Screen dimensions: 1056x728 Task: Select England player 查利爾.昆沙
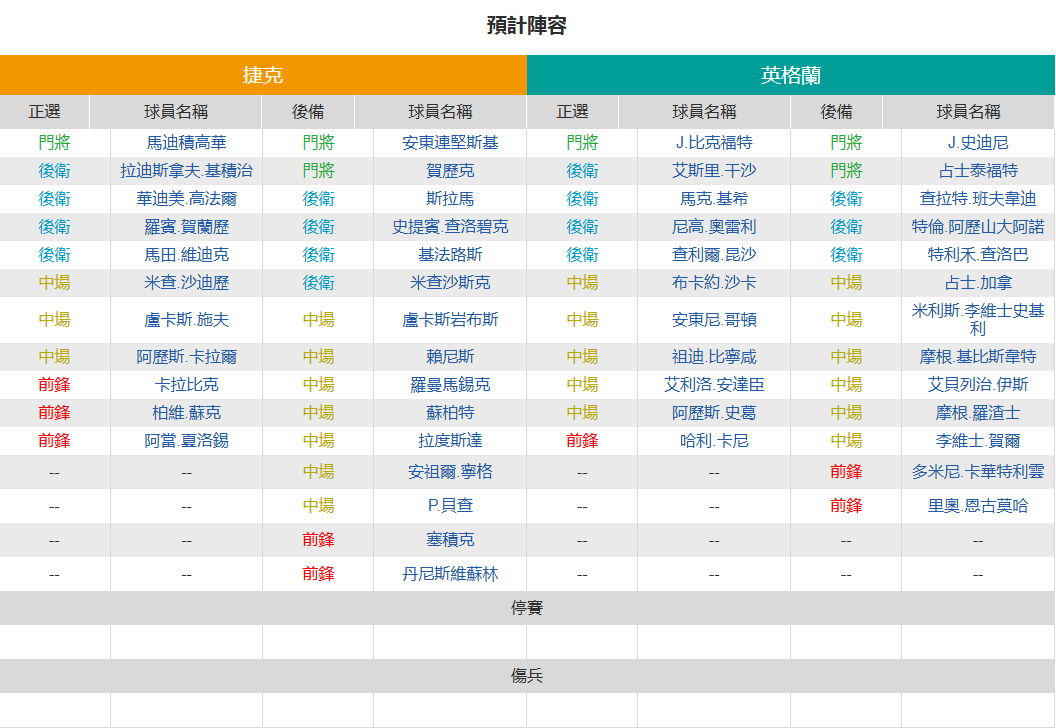(x=715, y=255)
